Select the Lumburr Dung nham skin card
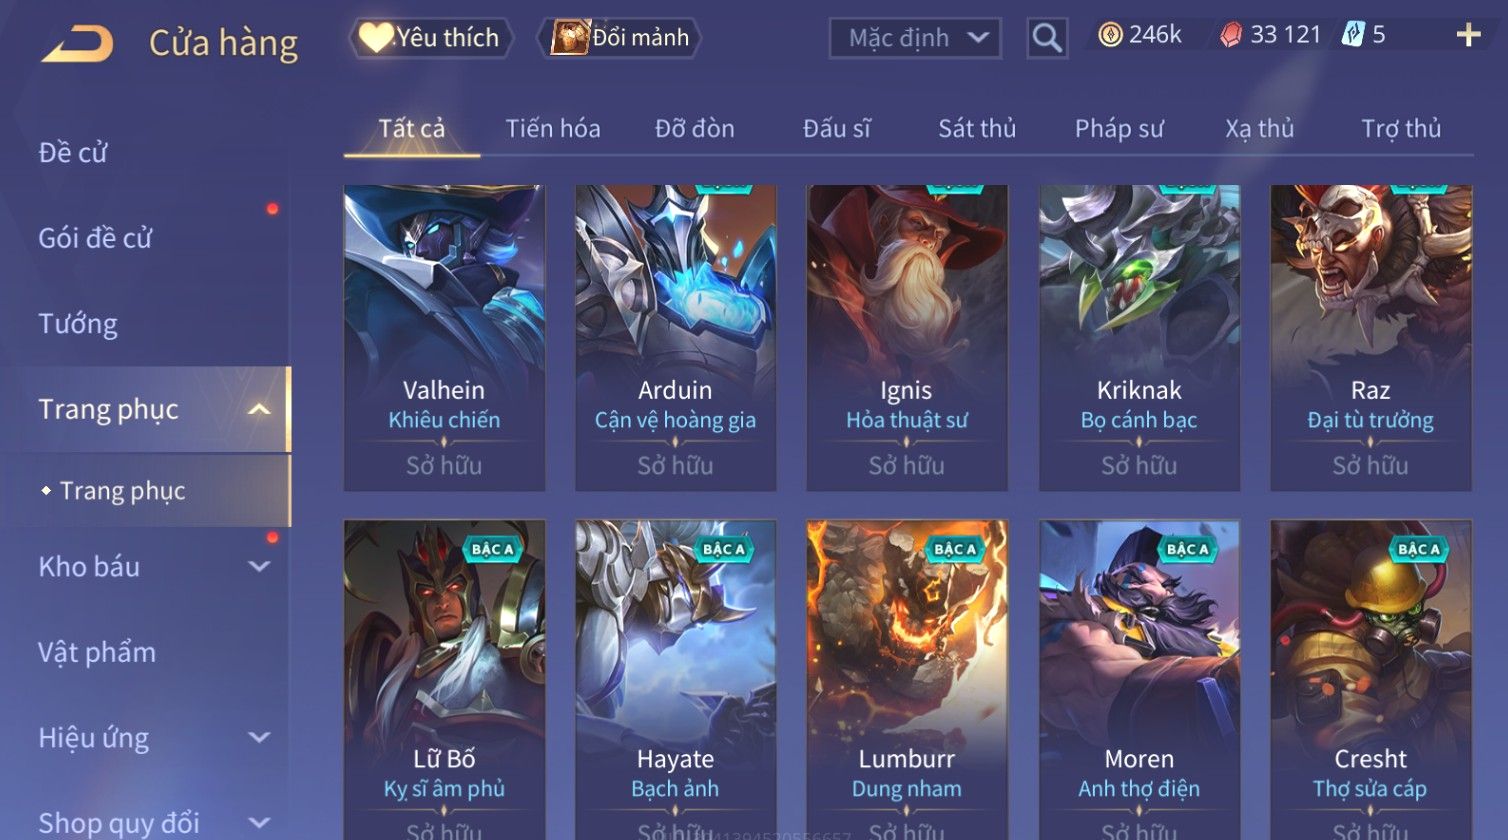Screen dimensions: 1508x840 click(x=906, y=680)
